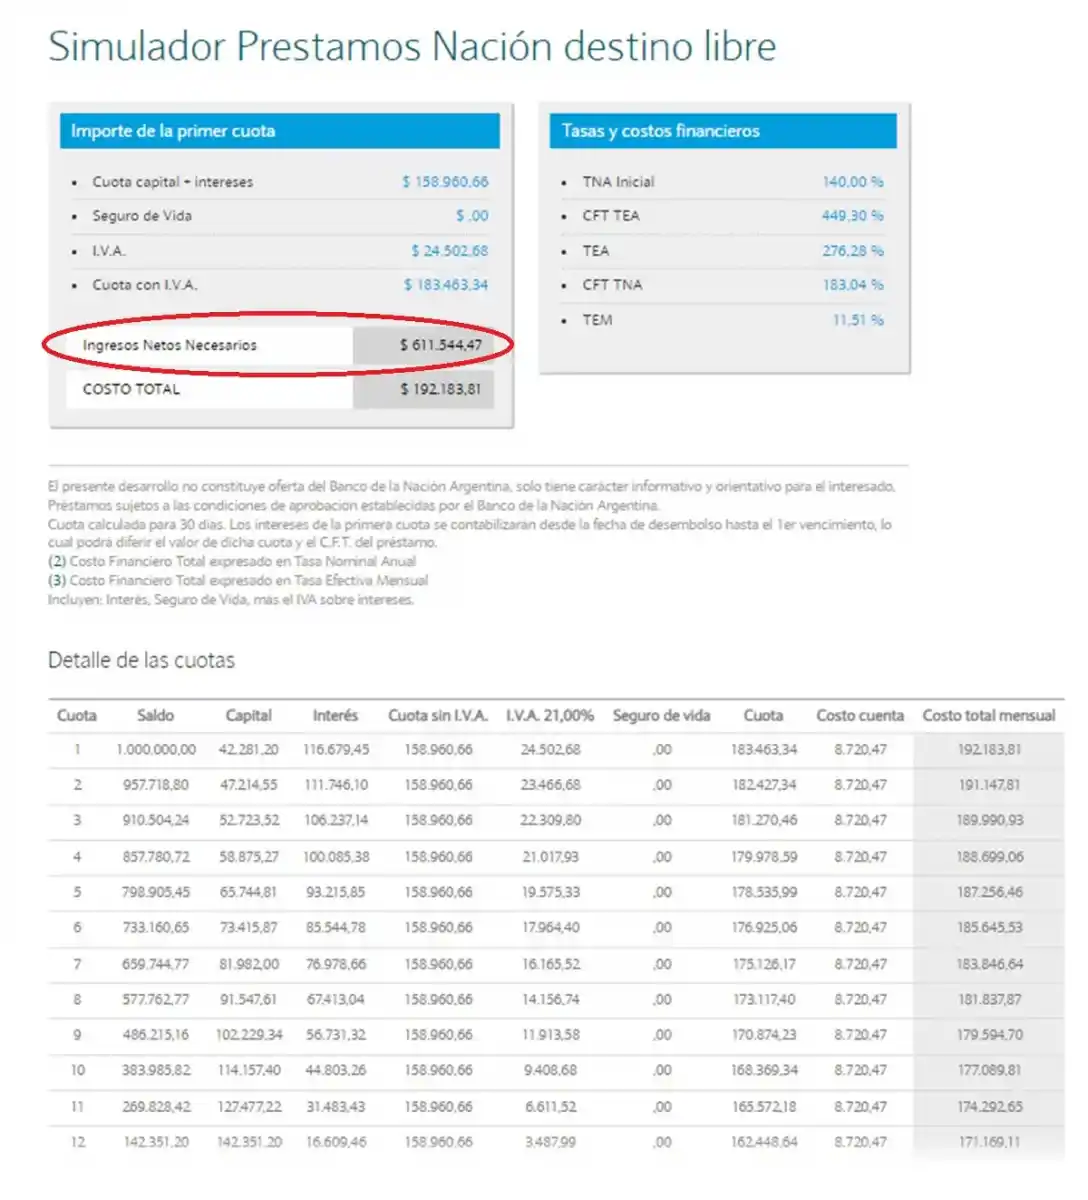
Task: Select the CFT TEA rate of 449,30%
Action: [x=855, y=216]
